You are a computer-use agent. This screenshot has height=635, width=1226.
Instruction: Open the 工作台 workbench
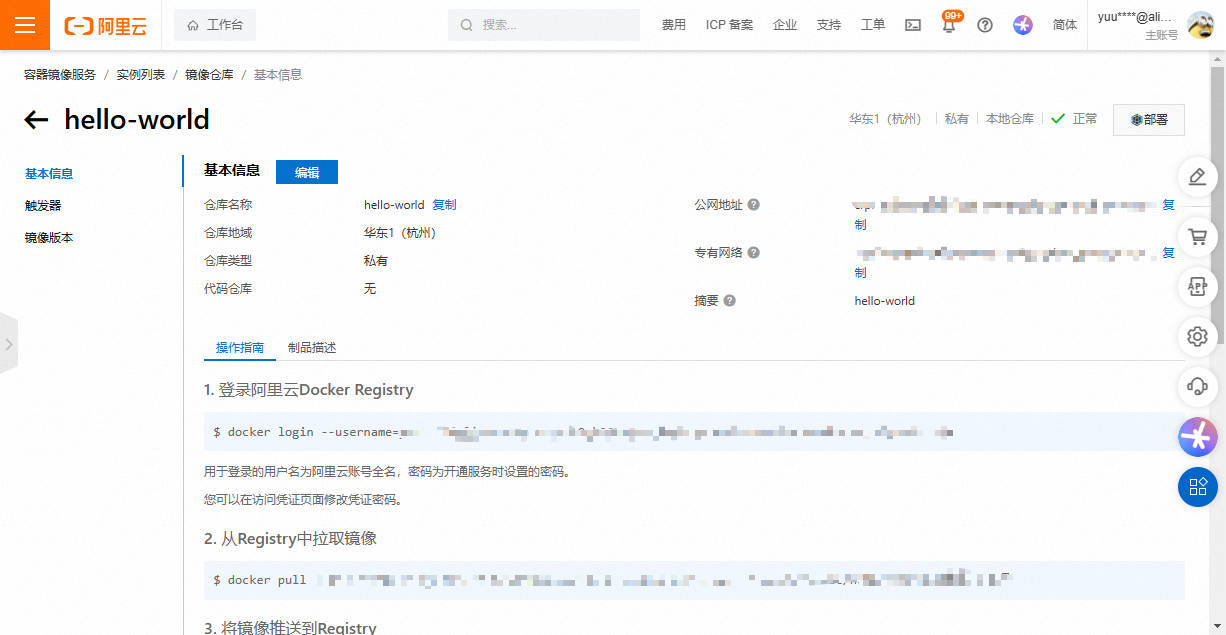coord(215,25)
